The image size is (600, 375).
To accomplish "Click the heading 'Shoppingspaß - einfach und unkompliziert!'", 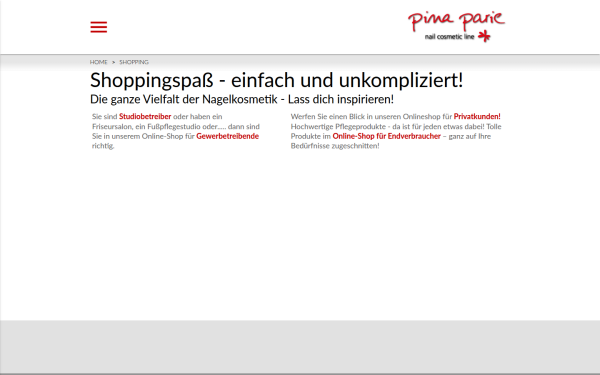I will coord(277,80).
